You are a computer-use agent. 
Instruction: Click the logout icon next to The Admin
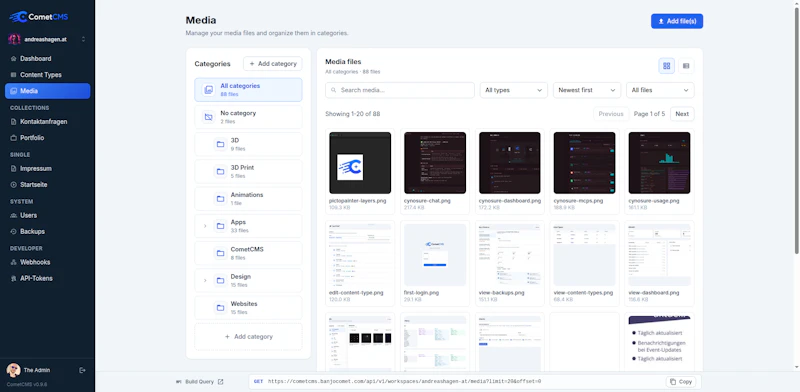[83, 370]
